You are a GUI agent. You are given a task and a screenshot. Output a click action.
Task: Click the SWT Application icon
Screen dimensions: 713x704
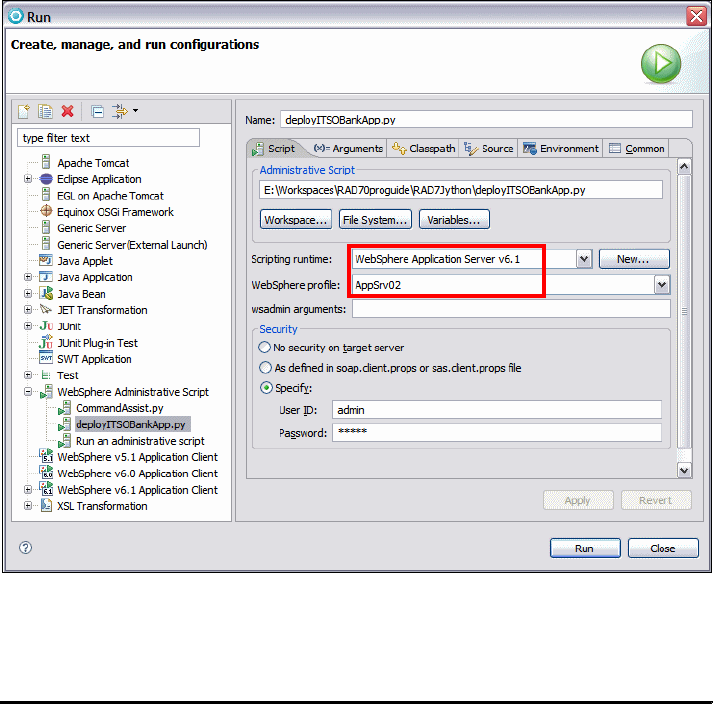[46, 358]
